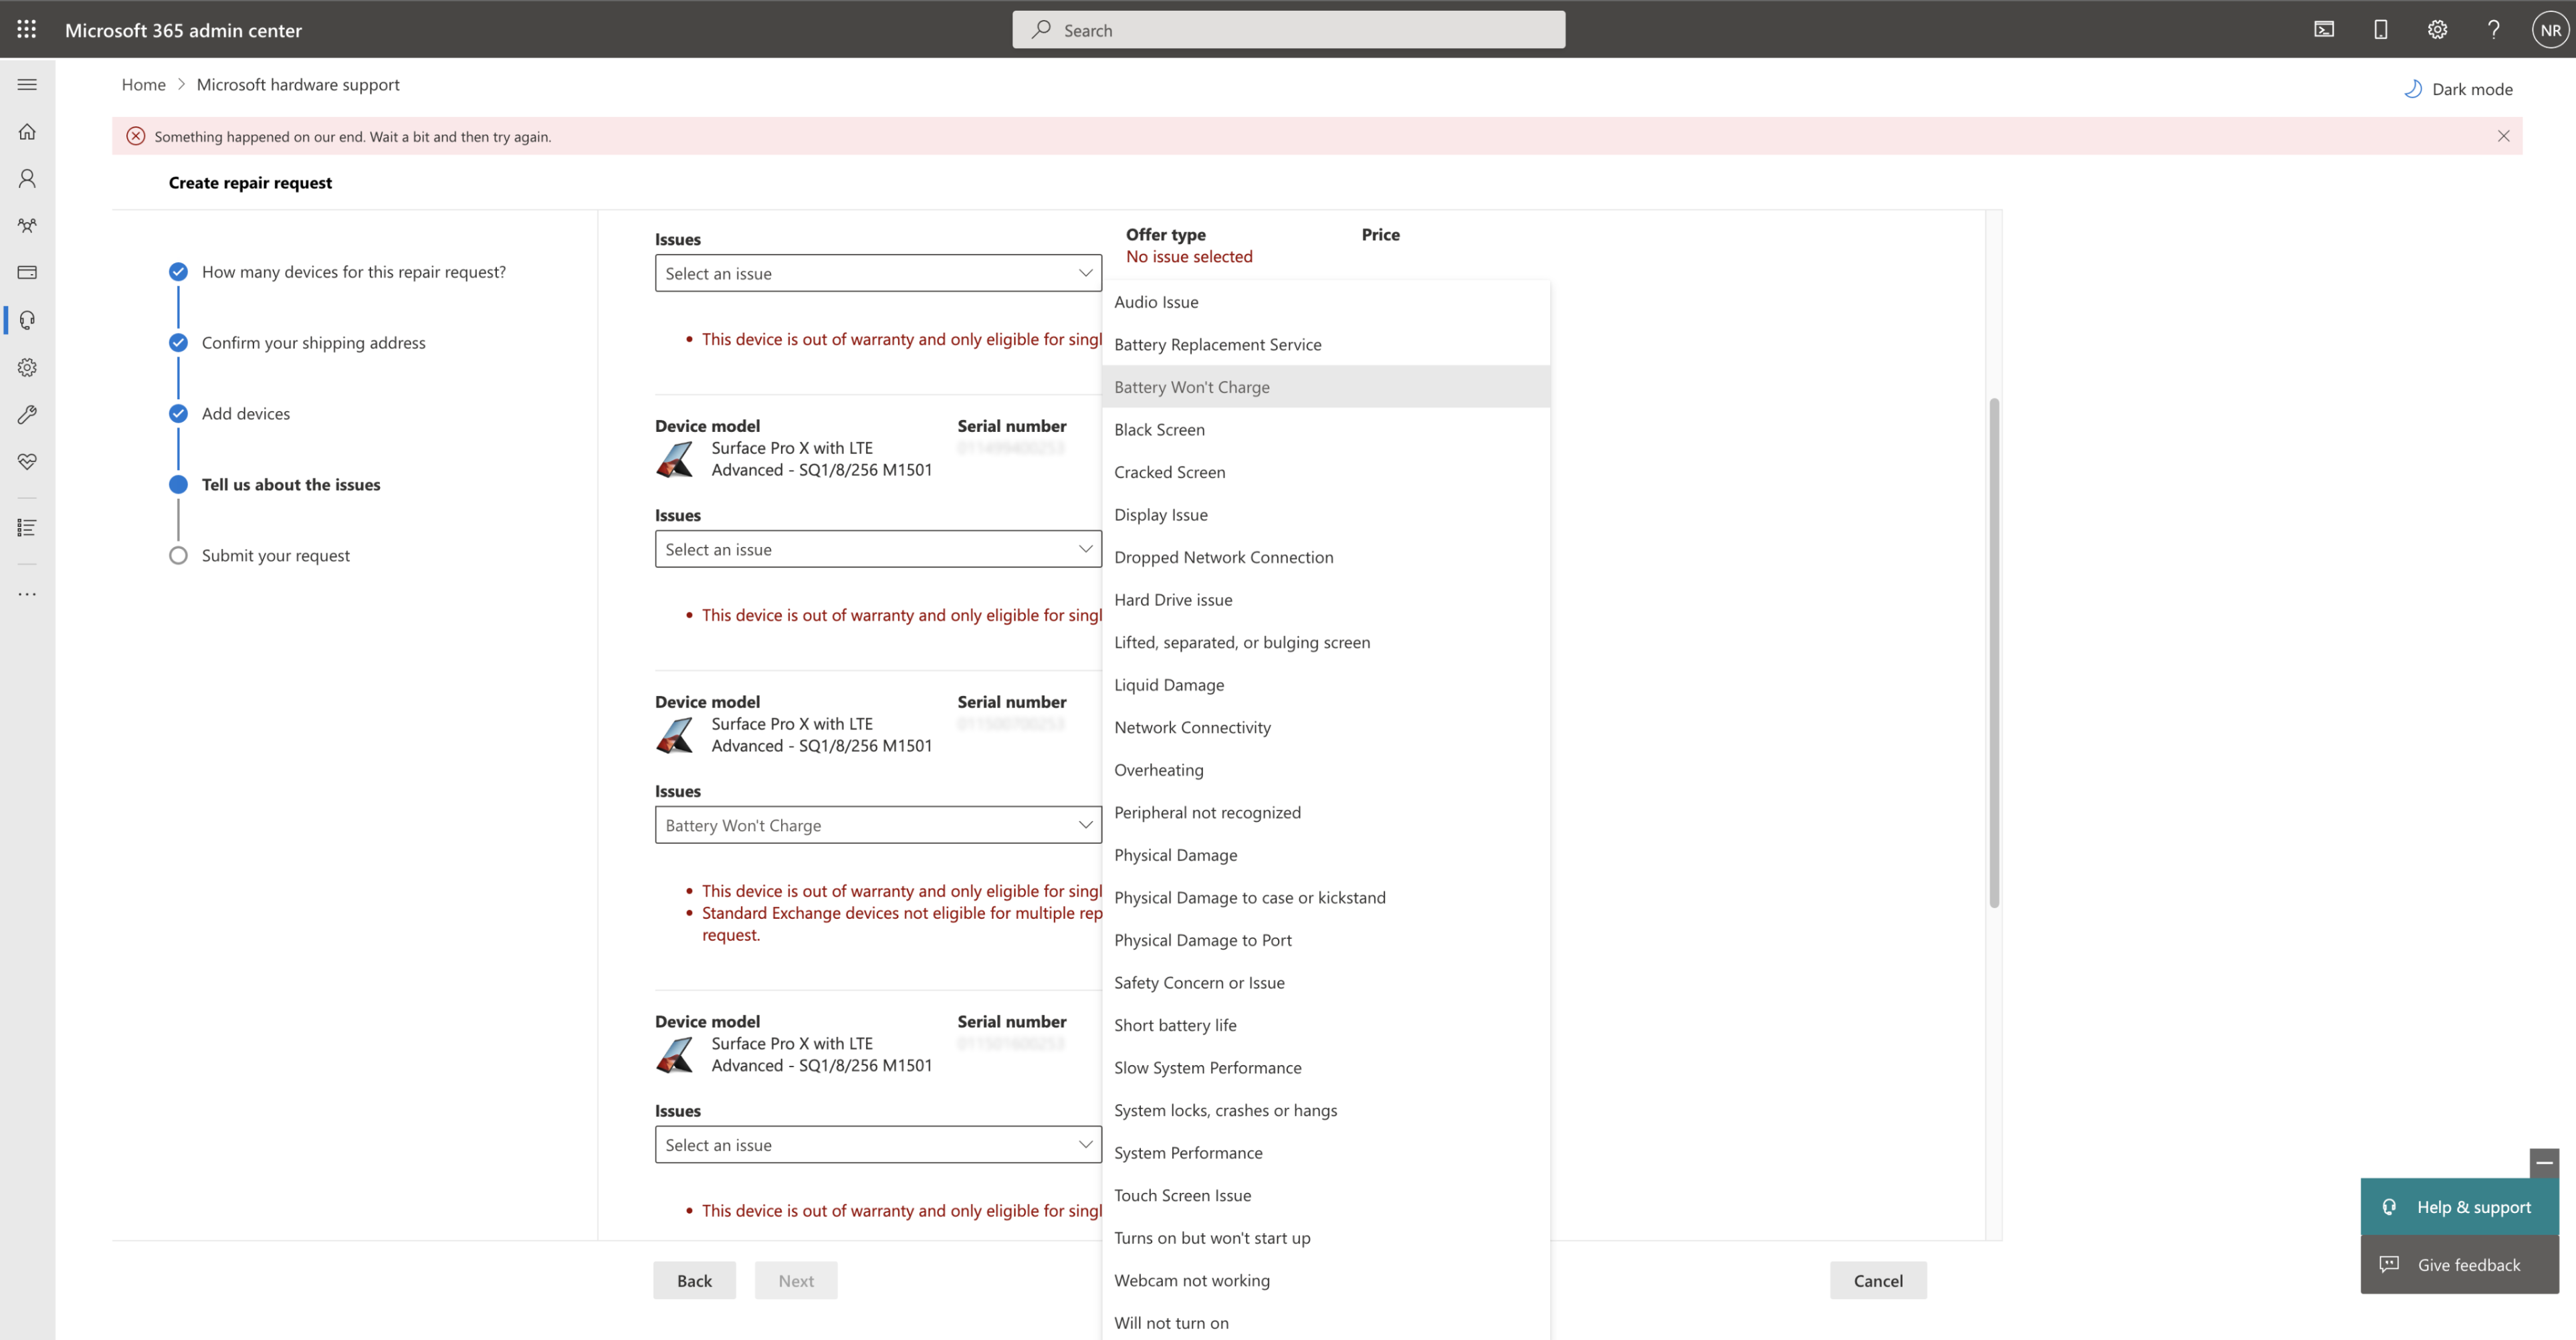Choose 'Dropped Network Connection' option
Screen dimensions: 2576x1340
[x=1326, y=557]
